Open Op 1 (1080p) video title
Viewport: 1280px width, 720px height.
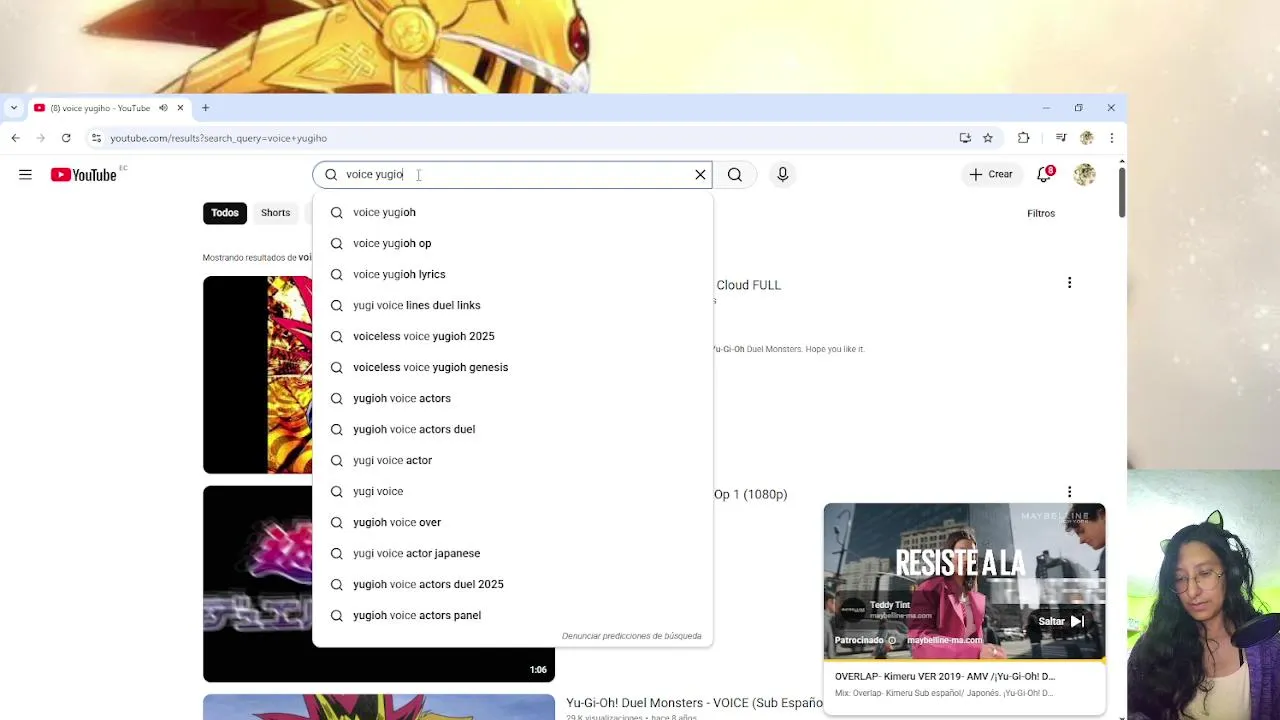pyautogui.click(x=750, y=494)
